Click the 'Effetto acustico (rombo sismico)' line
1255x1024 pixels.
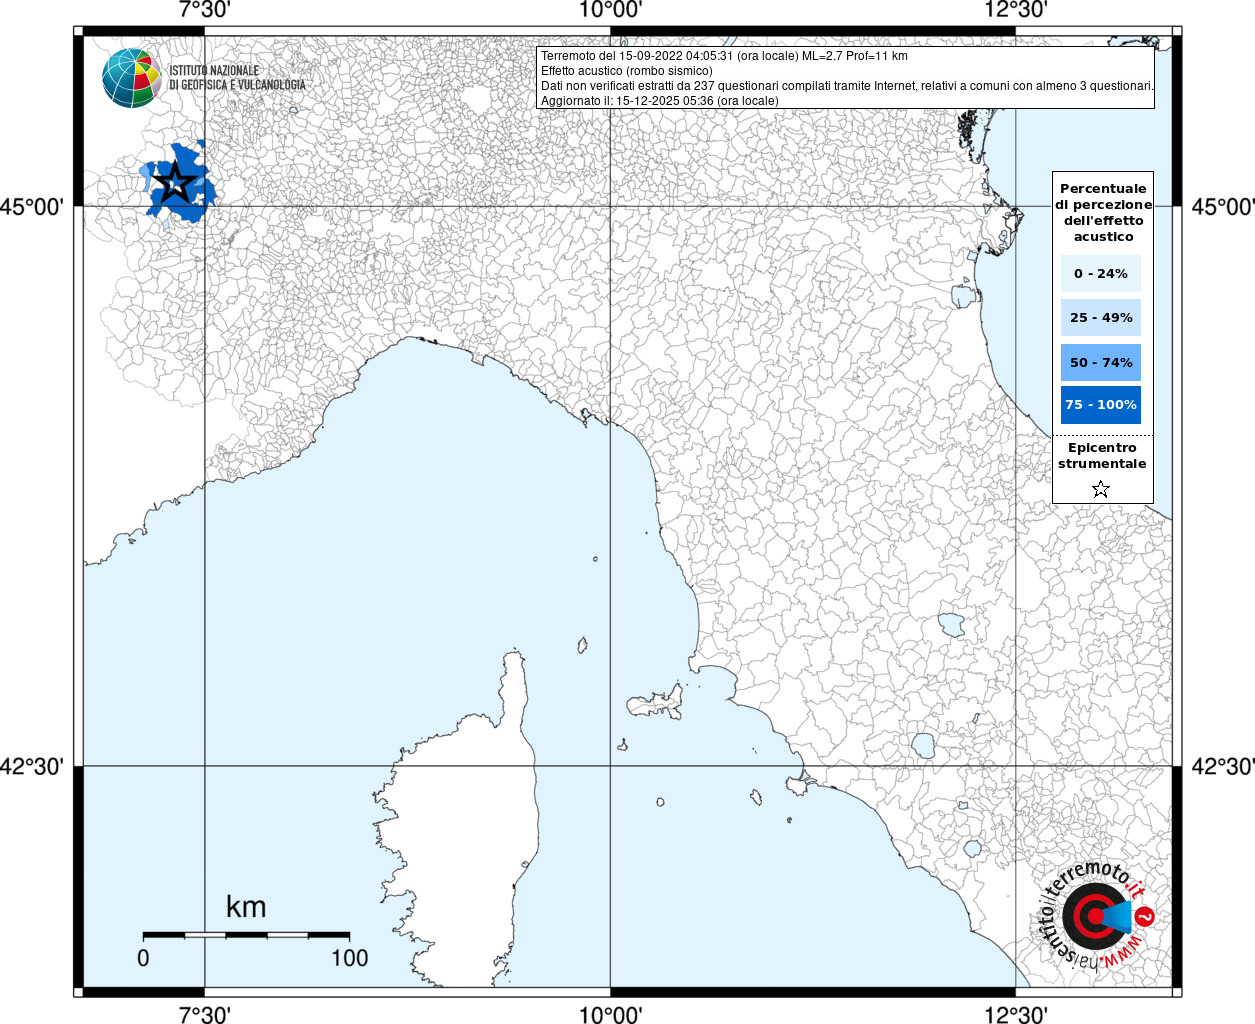point(627,71)
